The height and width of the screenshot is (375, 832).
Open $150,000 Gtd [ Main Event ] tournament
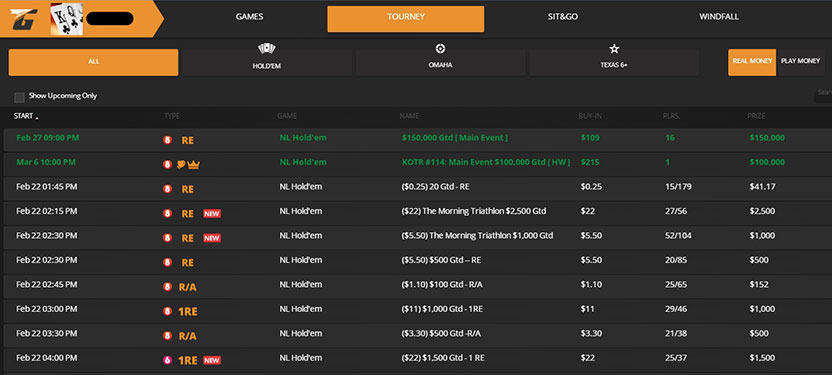pyautogui.click(x=454, y=138)
